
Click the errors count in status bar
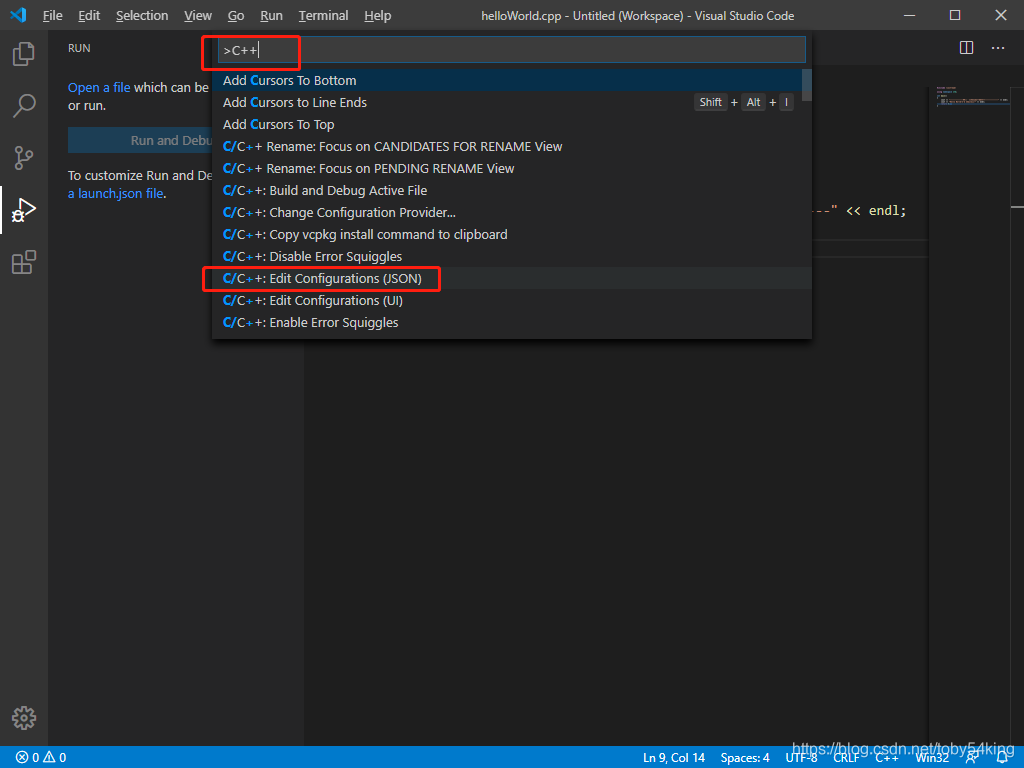tap(40, 758)
